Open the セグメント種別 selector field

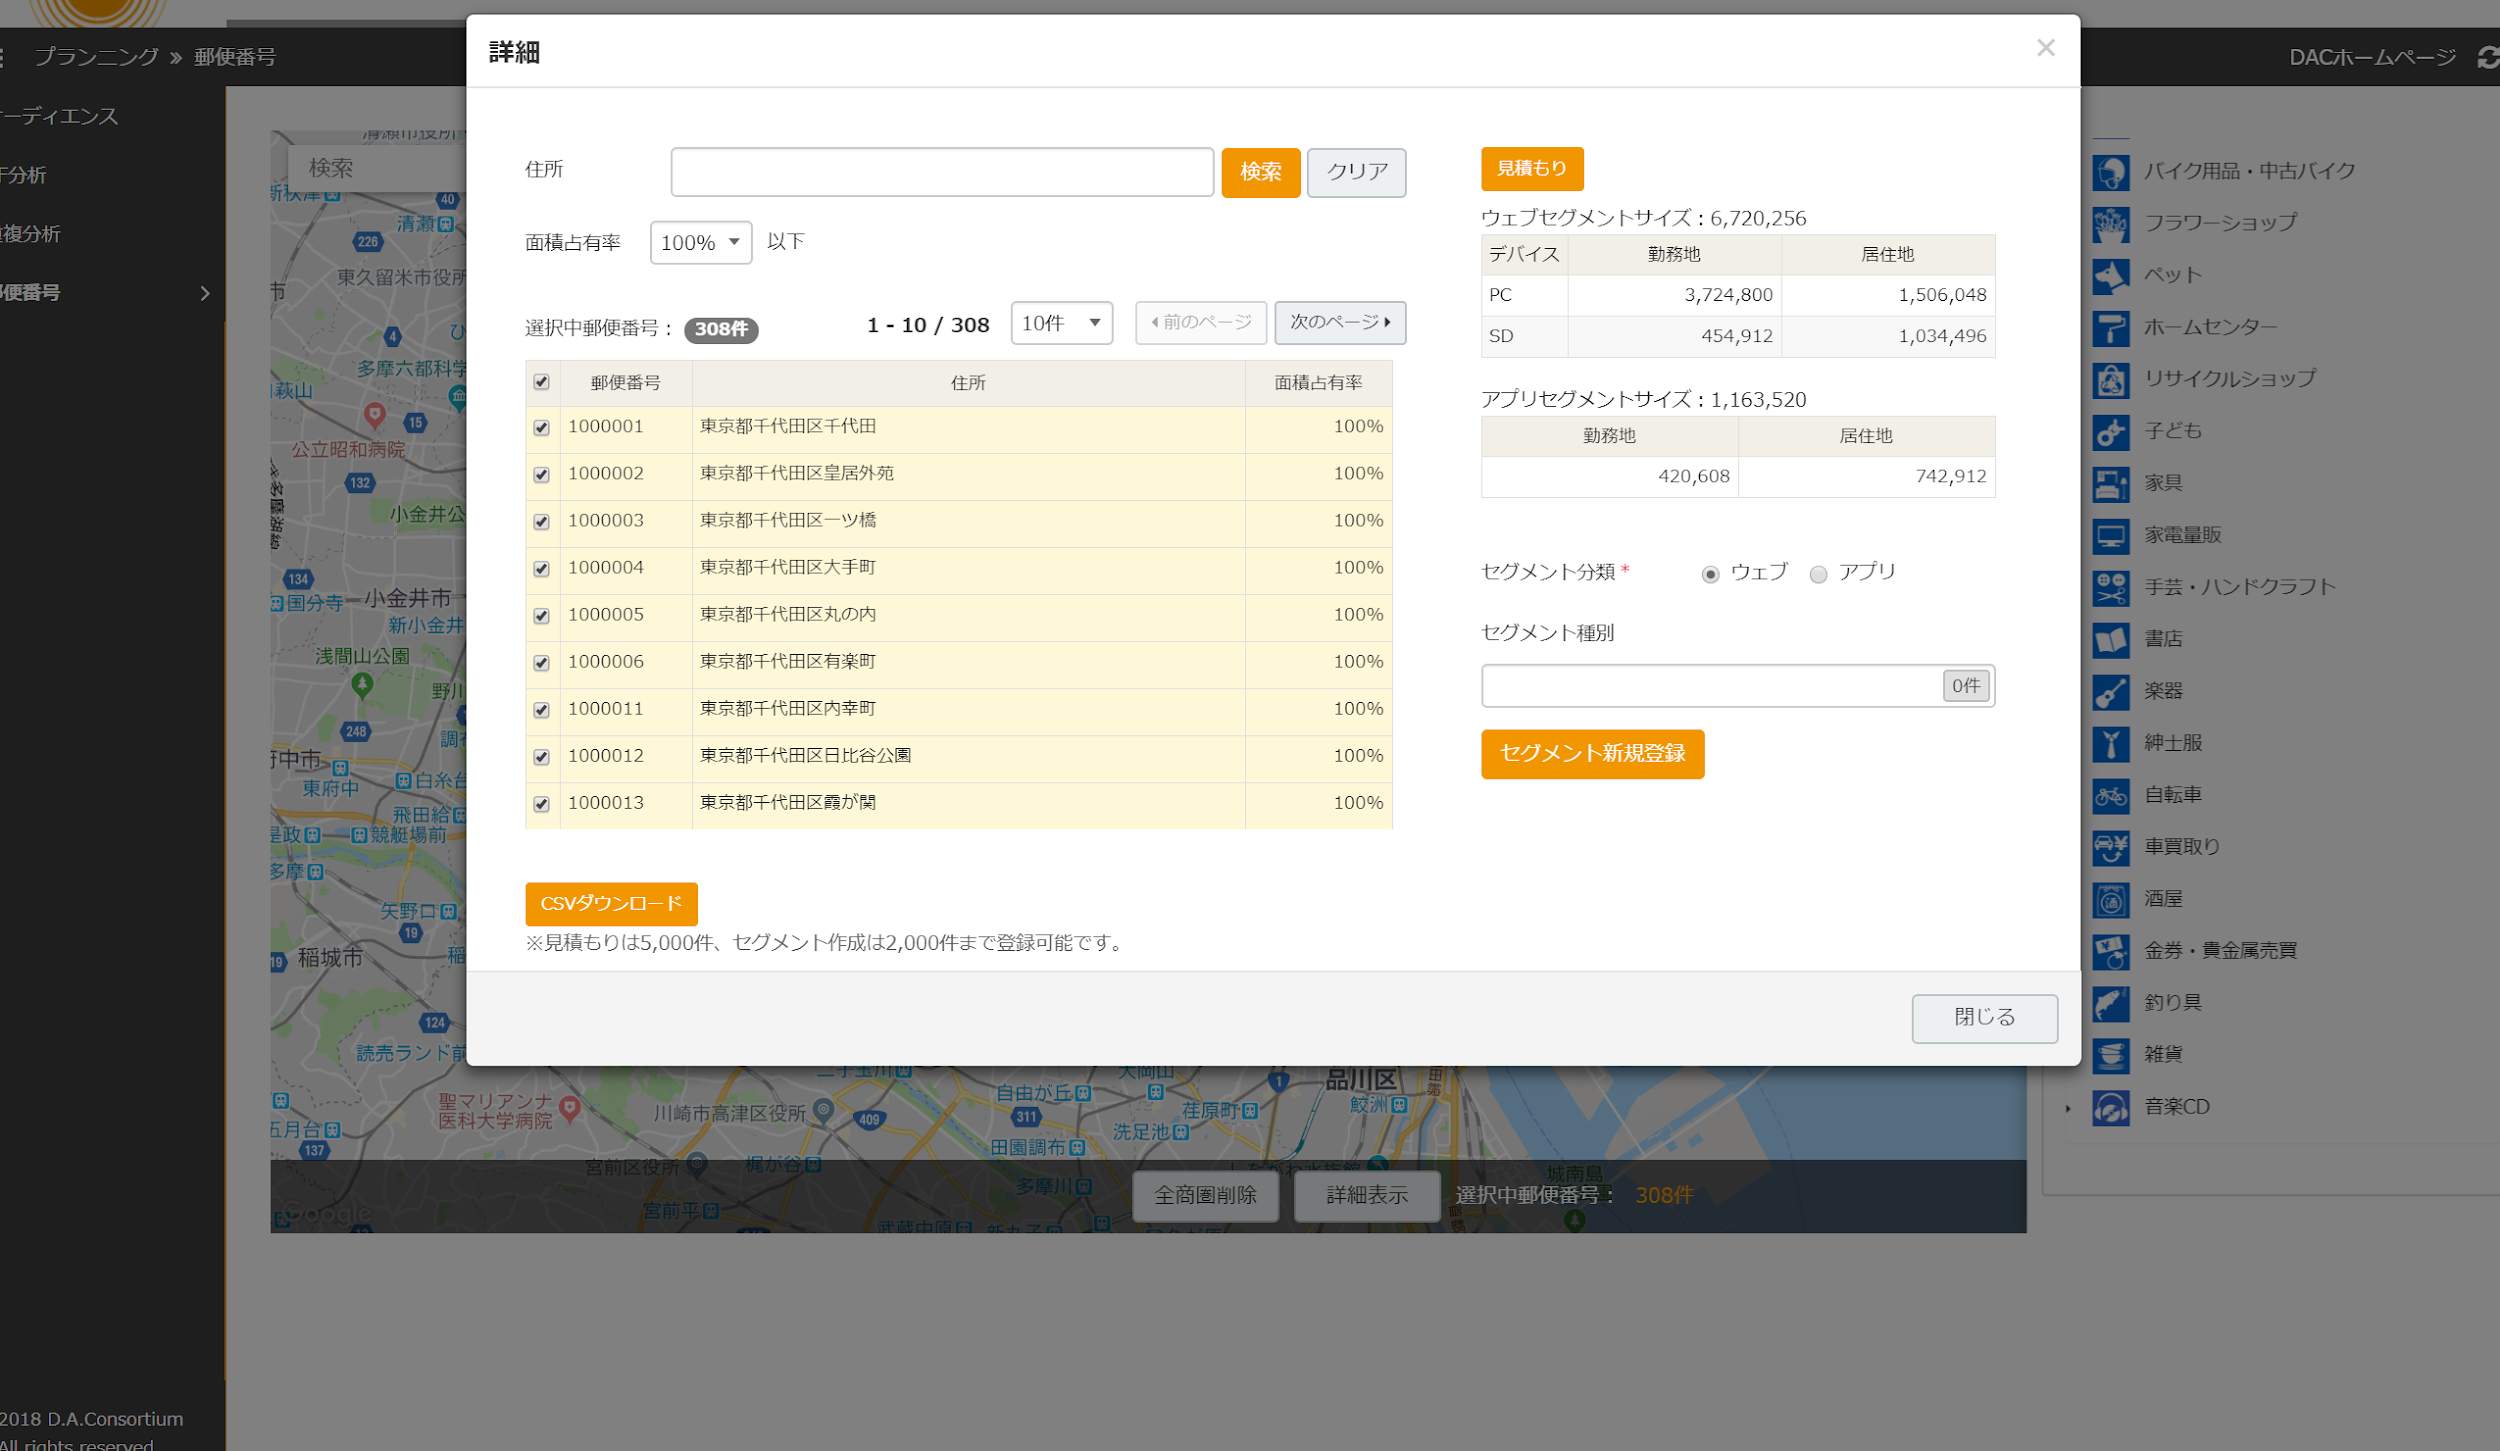tap(1712, 686)
